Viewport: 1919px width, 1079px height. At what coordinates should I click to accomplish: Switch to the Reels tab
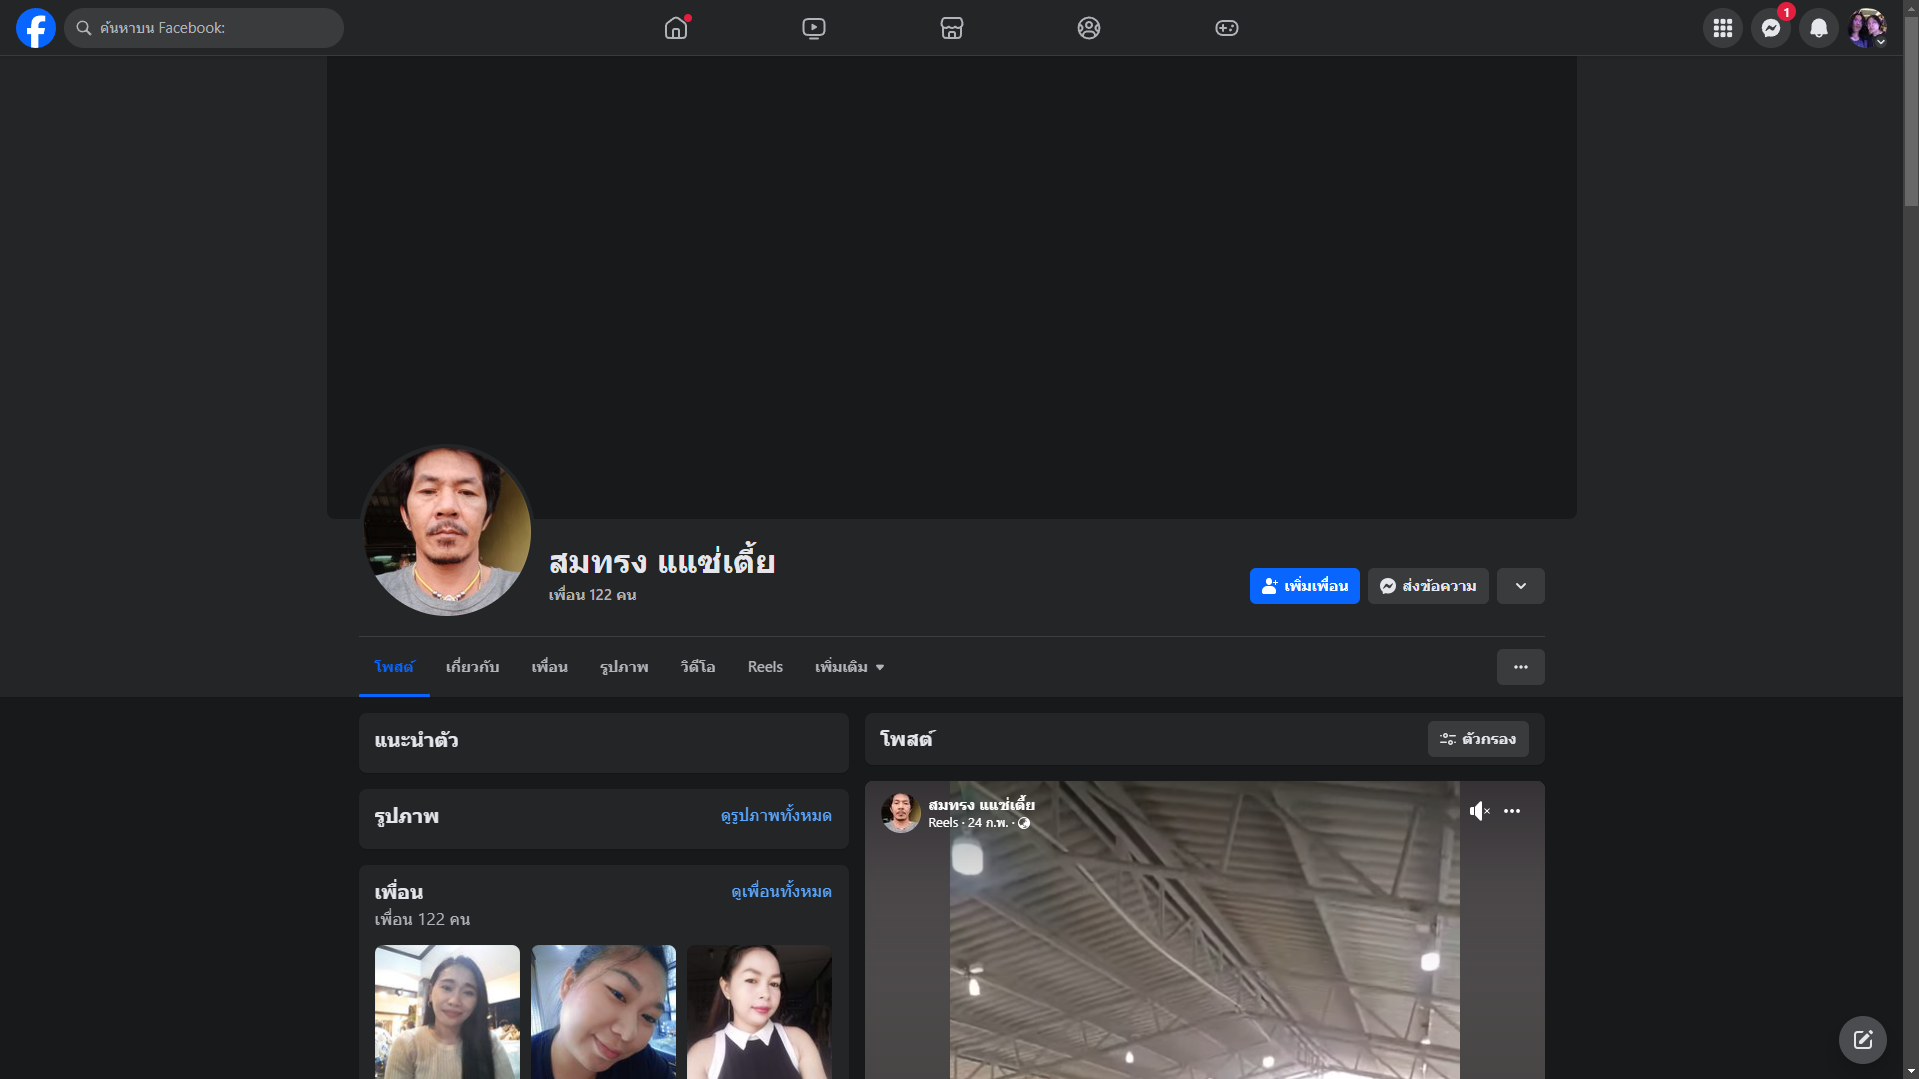point(765,667)
